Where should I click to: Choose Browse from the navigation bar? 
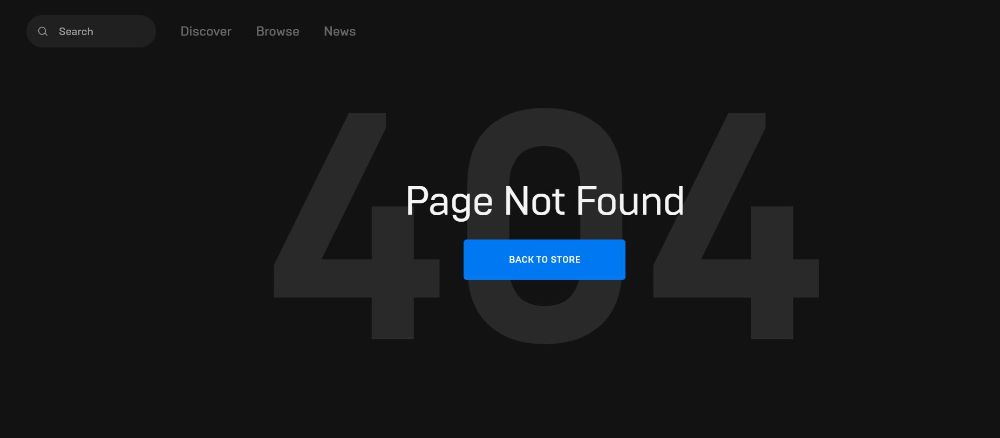[x=277, y=31]
